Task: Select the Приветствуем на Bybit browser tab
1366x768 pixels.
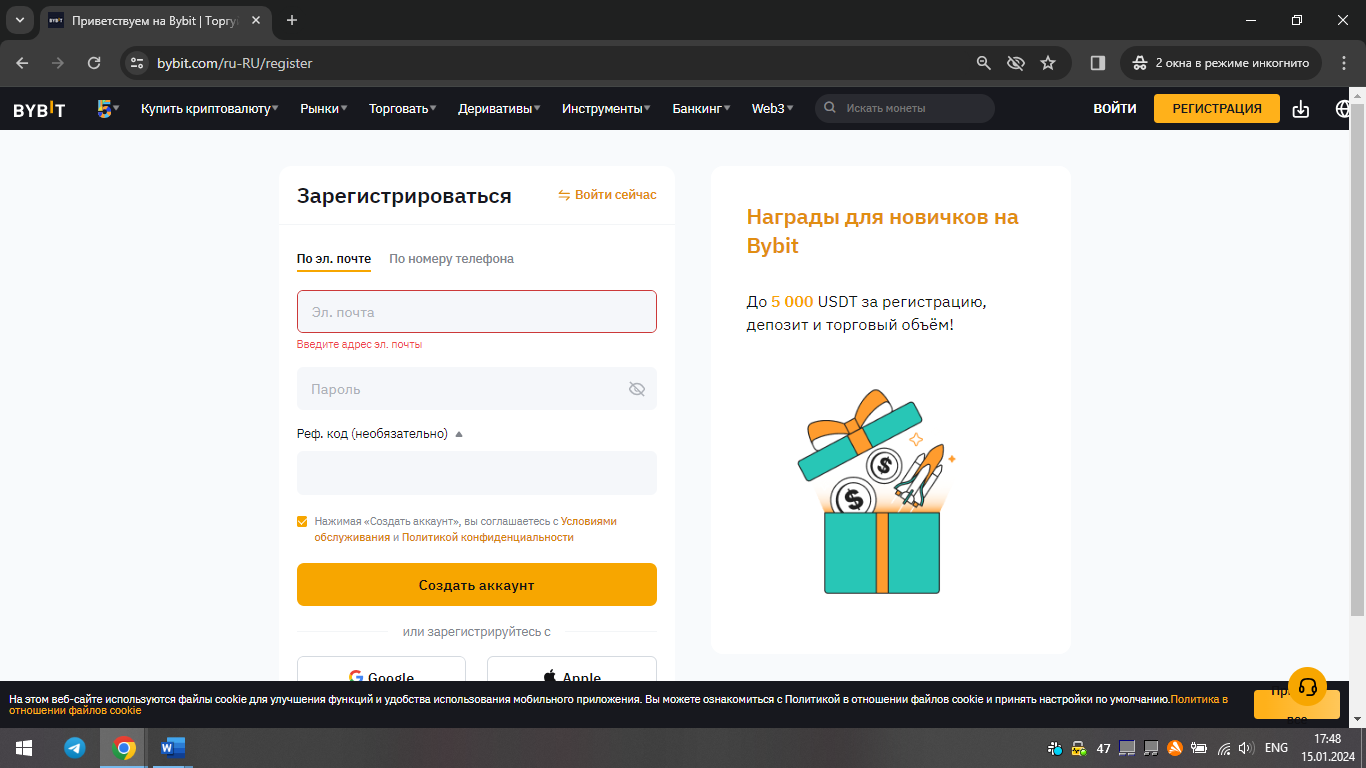Action: tap(155, 20)
